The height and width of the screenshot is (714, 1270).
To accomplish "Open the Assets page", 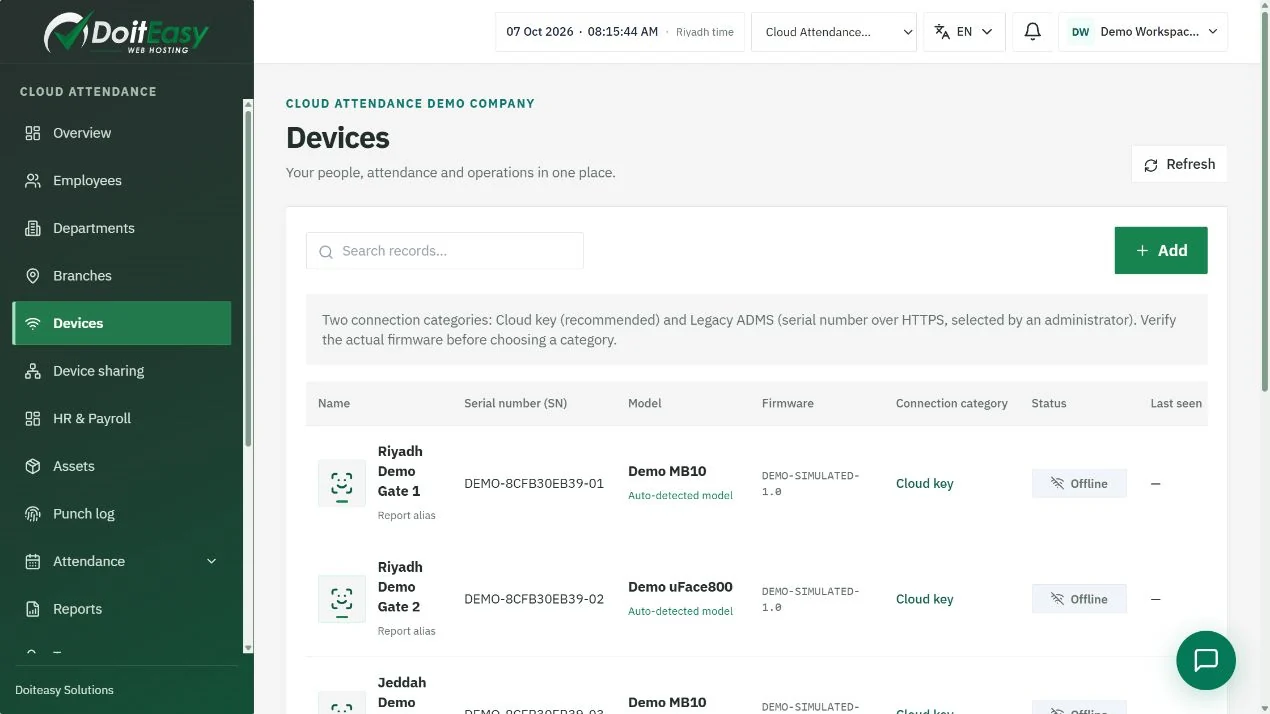I will tap(122, 466).
